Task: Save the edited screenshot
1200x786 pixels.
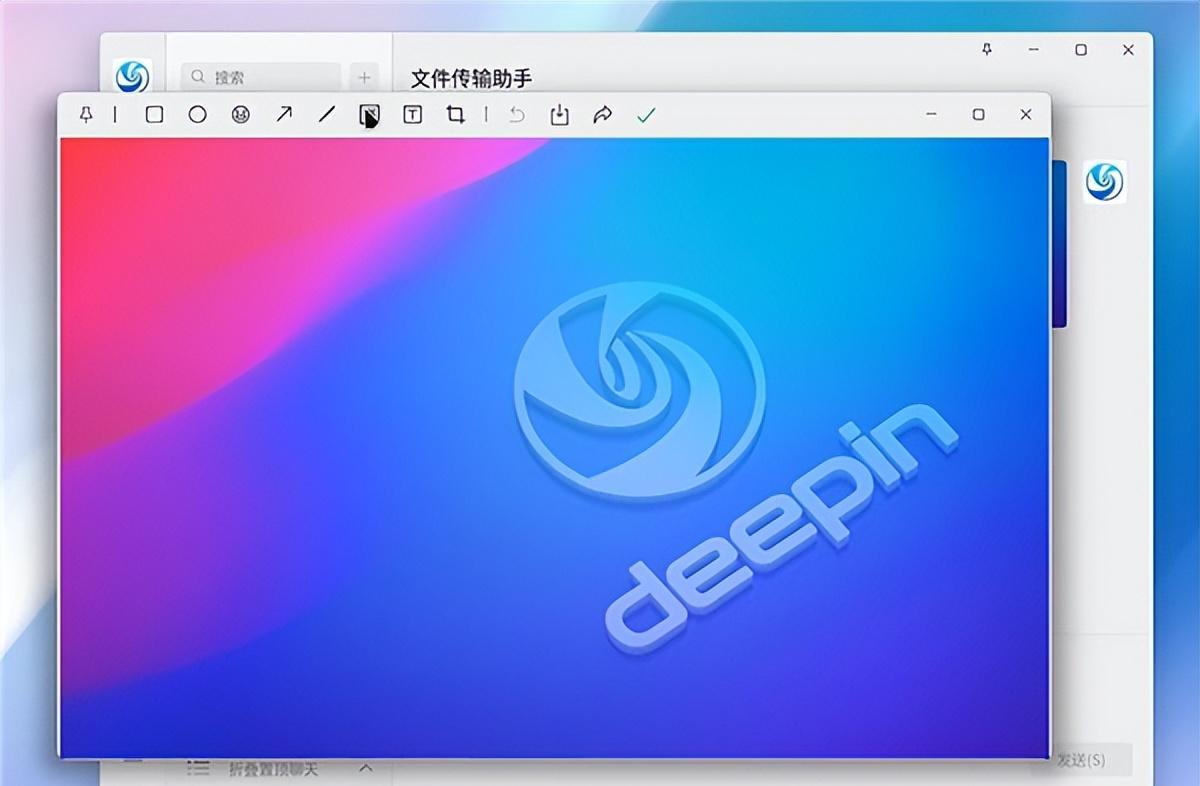Action: tap(558, 115)
